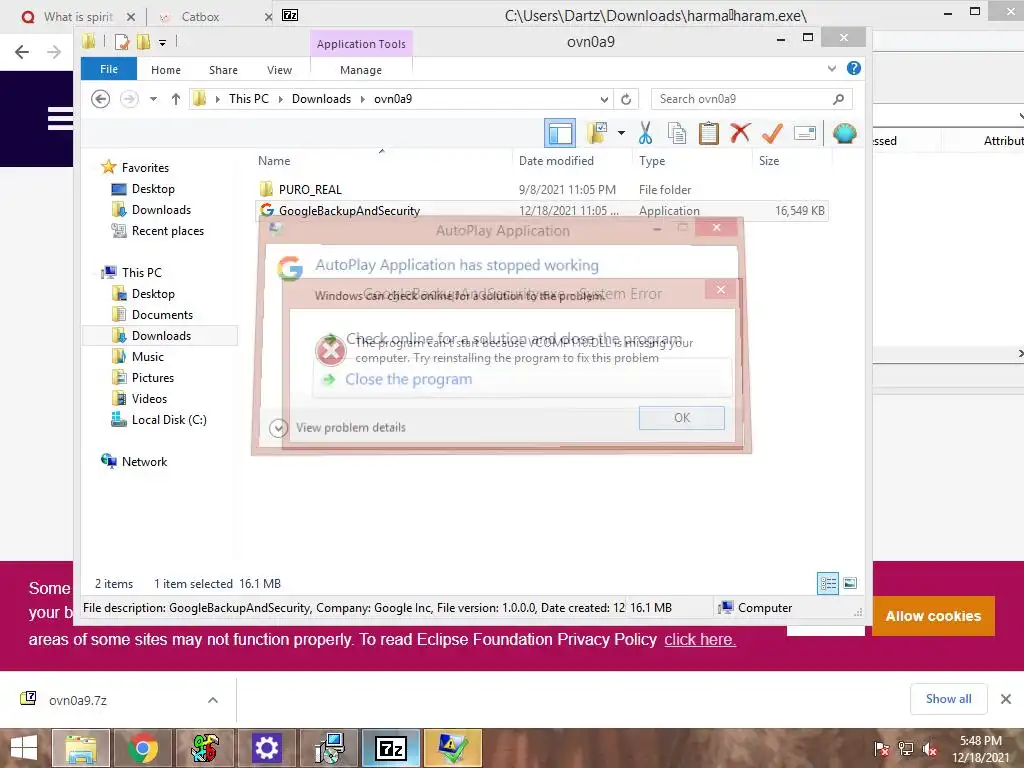Open the address bar history dropdown
The image size is (1024, 768).
click(605, 99)
